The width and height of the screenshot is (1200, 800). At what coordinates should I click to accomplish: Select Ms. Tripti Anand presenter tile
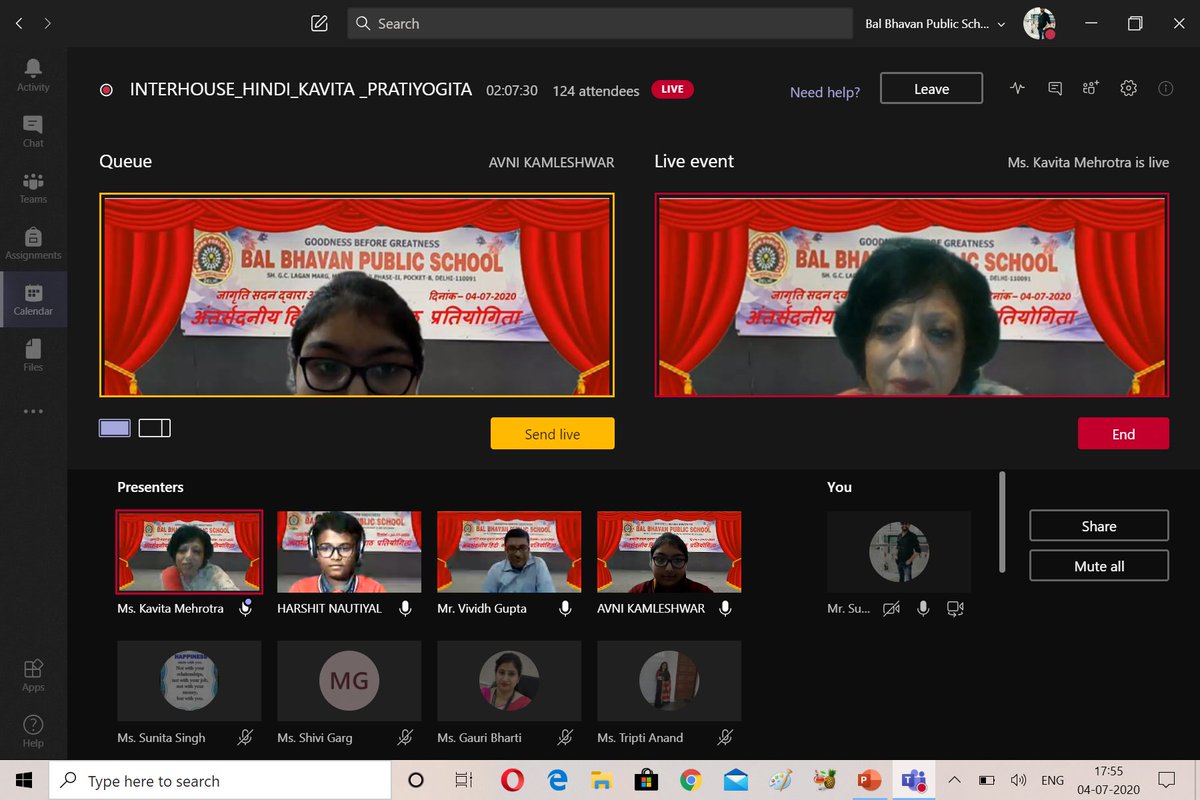(669, 681)
